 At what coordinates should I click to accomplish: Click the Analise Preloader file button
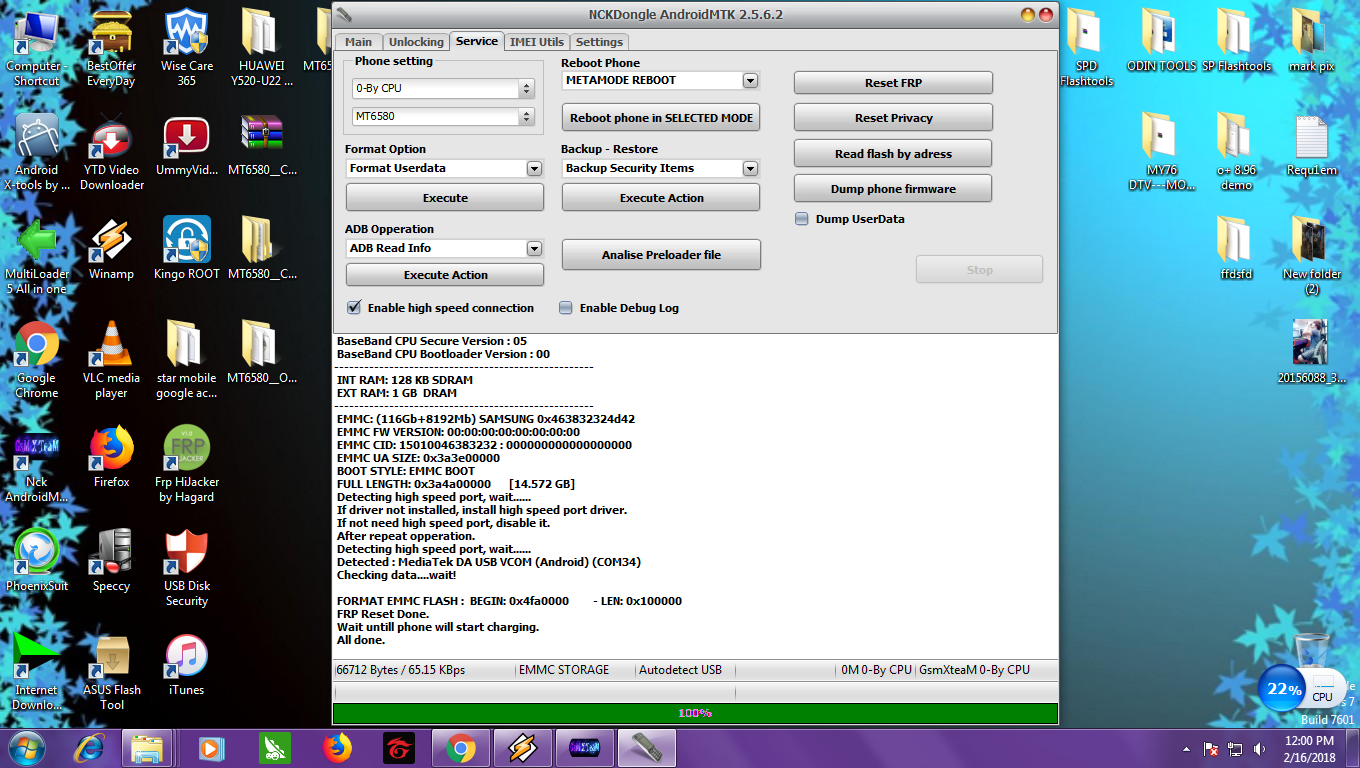click(661, 255)
